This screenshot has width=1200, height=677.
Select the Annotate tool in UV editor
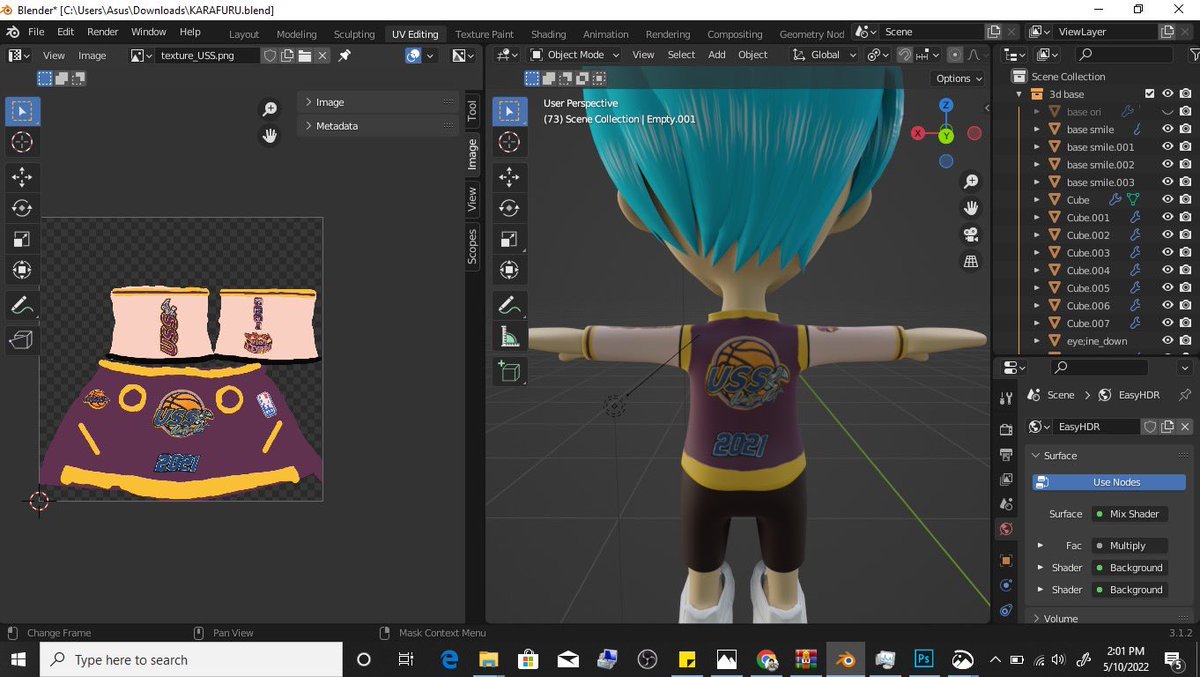[22, 306]
